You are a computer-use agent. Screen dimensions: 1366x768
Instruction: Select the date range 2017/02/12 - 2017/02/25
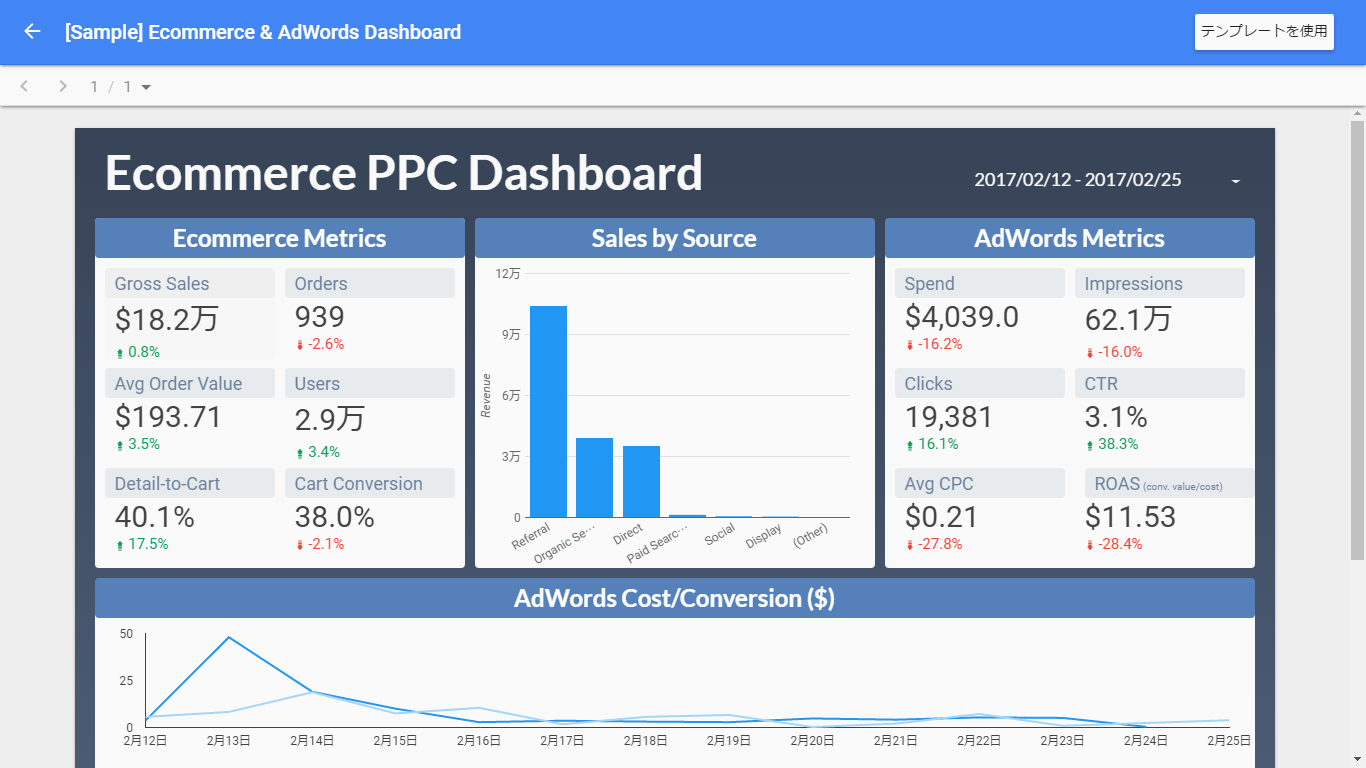pos(1078,180)
